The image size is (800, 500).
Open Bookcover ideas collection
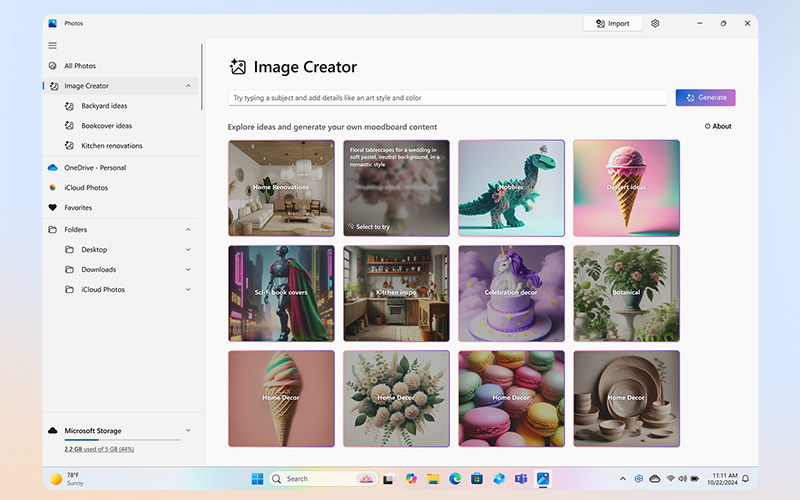pyautogui.click(x=107, y=126)
